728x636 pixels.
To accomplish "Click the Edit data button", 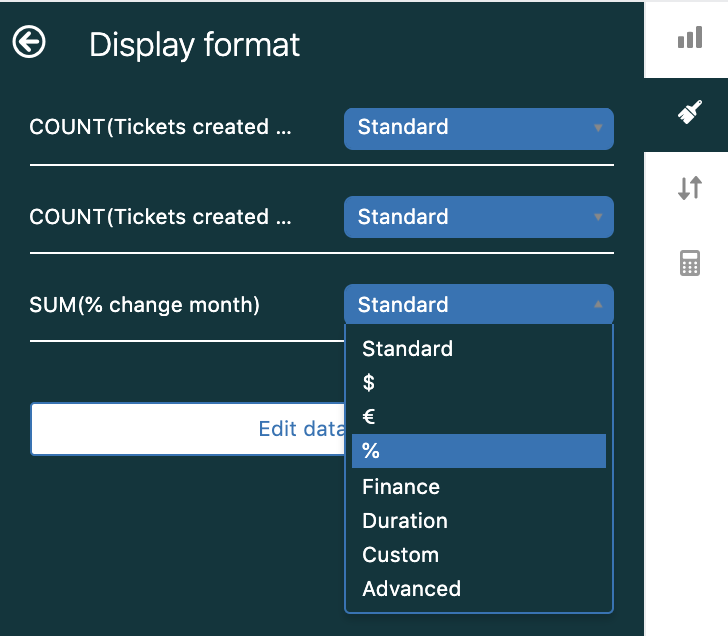I will pyautogui.click(x=188, y=429).
